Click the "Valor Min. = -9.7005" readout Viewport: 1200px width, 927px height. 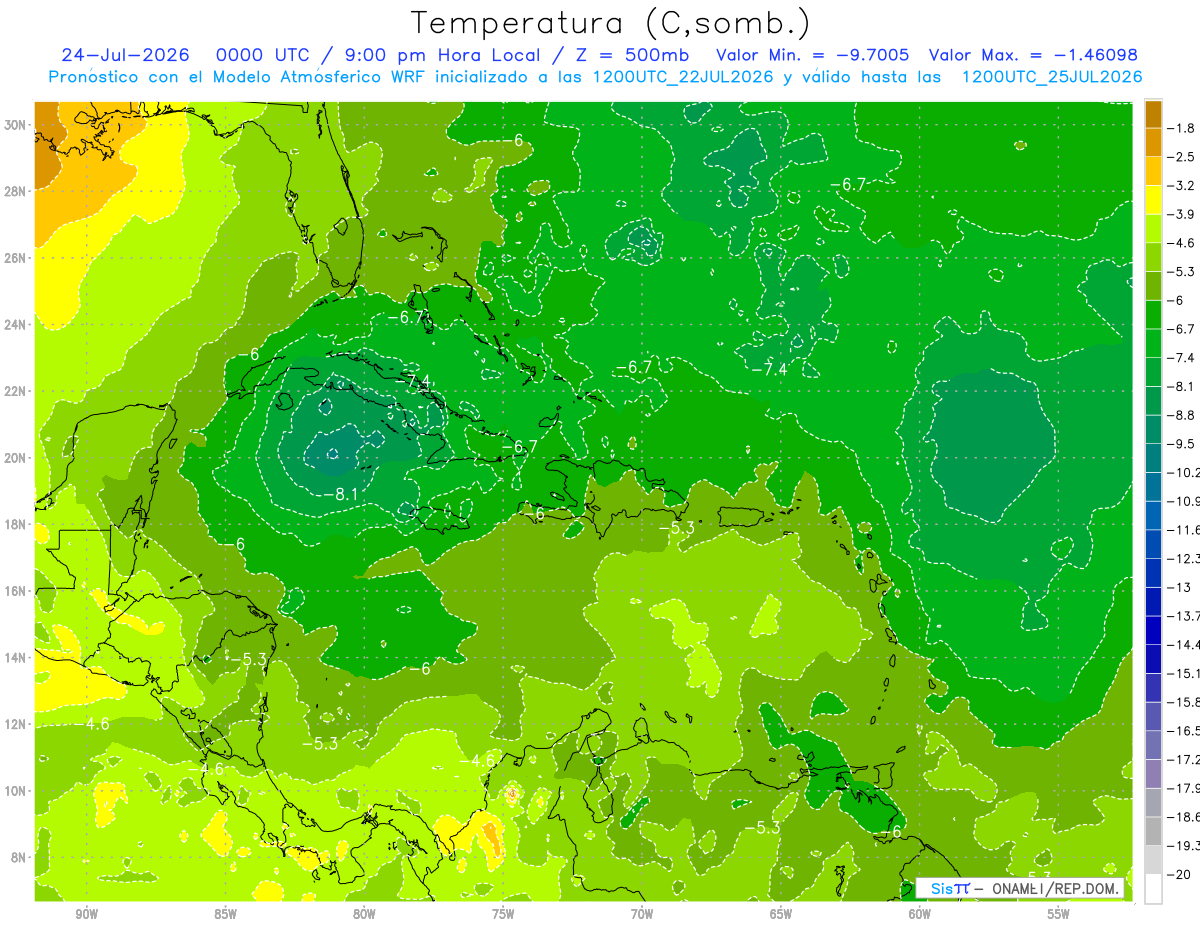click(811, 55)
